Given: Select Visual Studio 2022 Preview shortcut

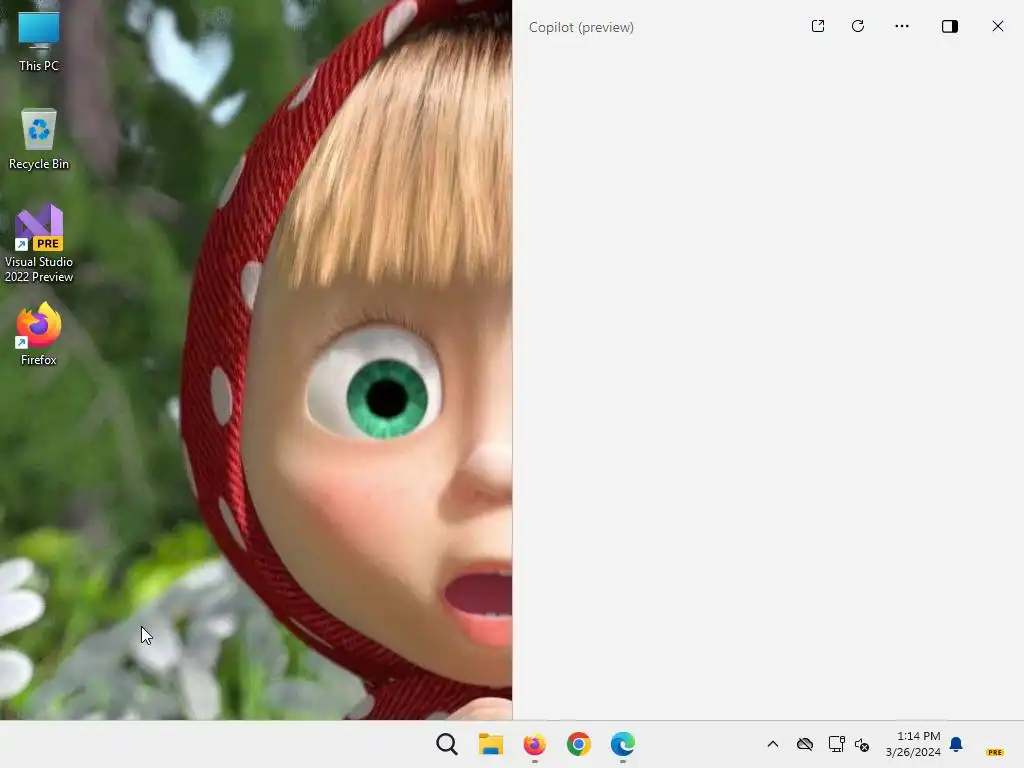Looking at the screenshot, I should click(x=39, y=244).
